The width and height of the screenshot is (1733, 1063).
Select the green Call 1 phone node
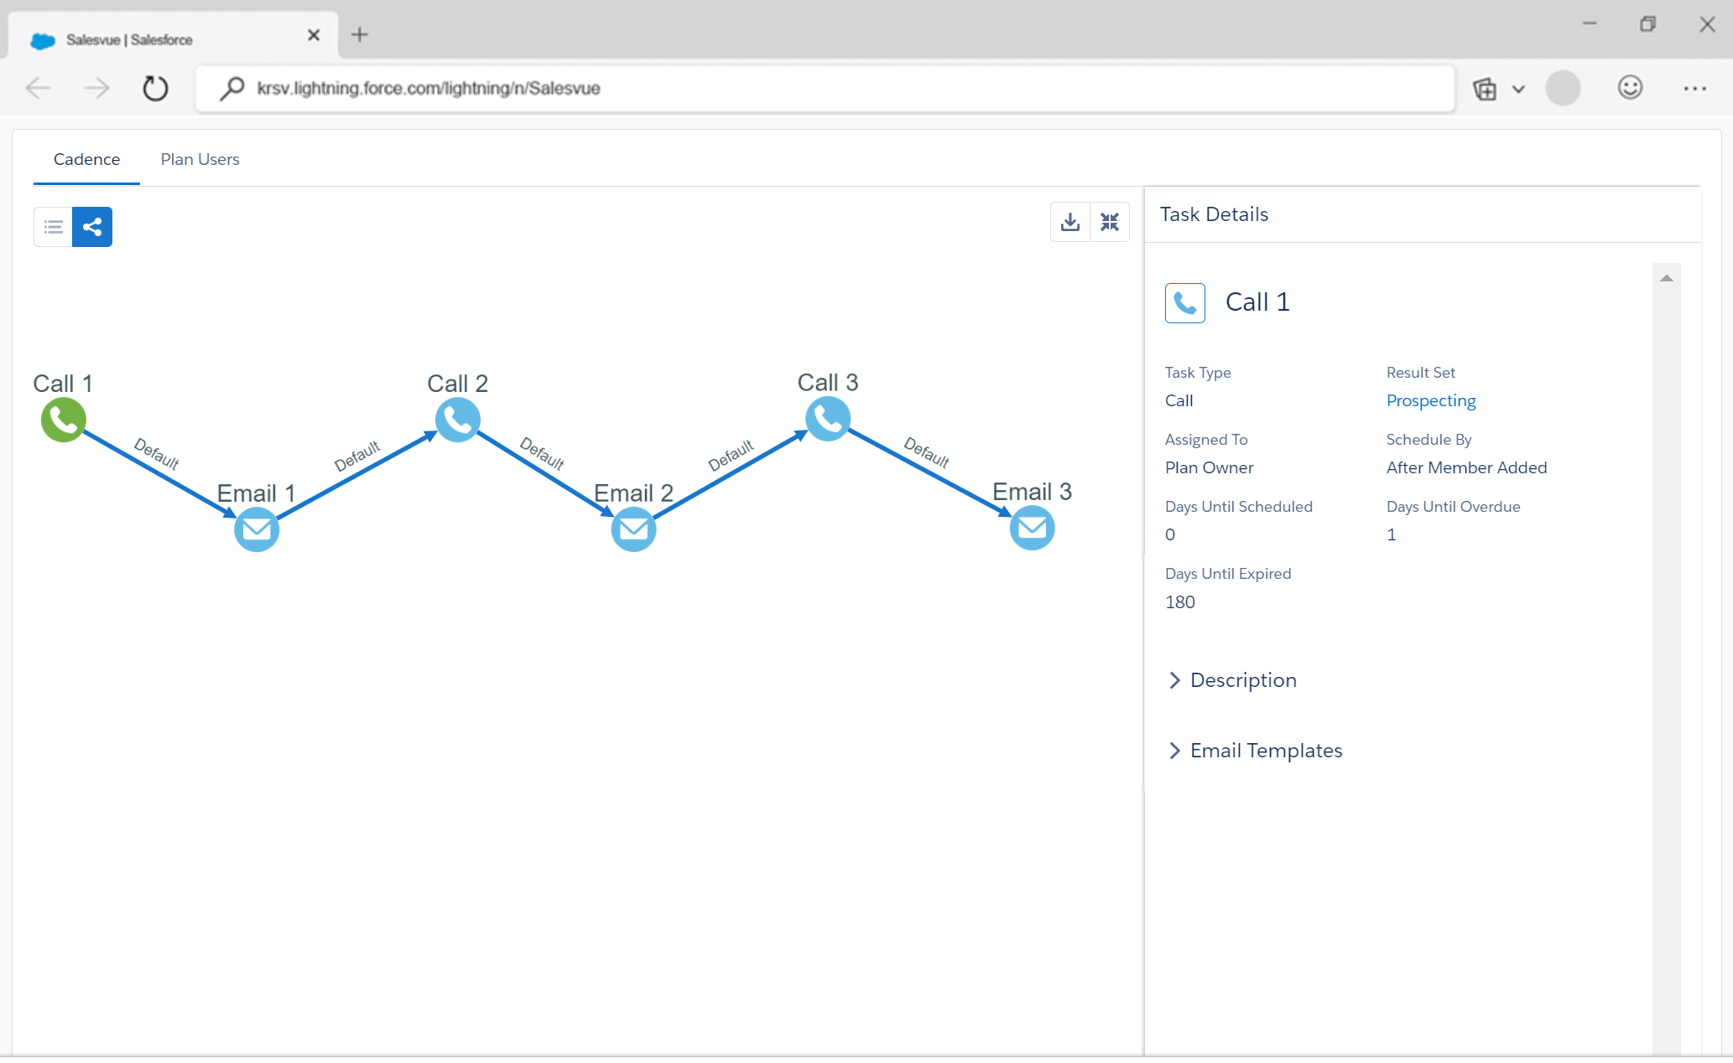63,420
